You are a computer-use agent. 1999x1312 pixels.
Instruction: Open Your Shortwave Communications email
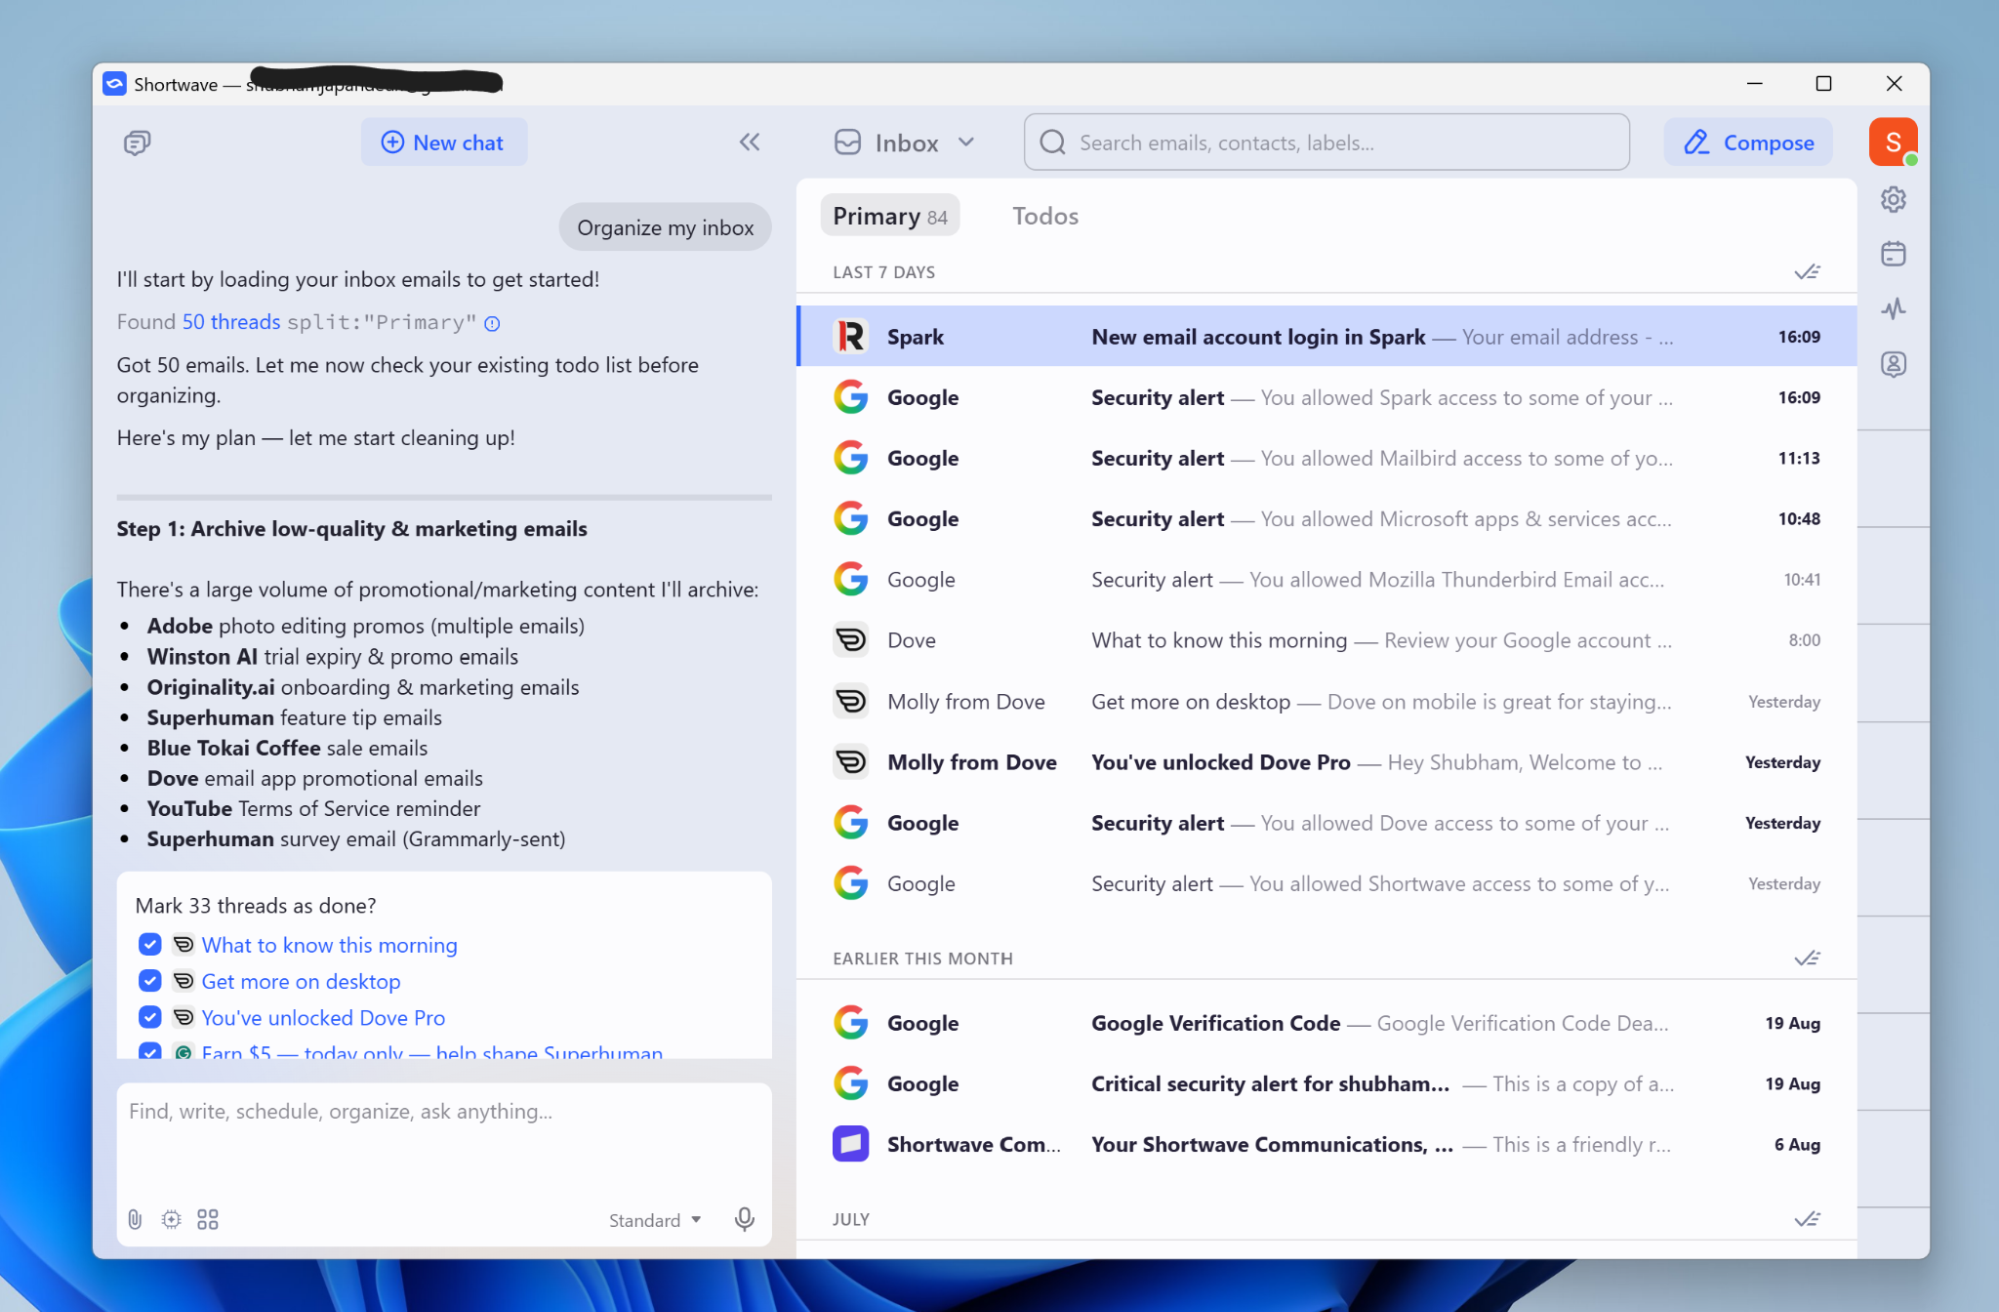(x=1326, y=1144)
